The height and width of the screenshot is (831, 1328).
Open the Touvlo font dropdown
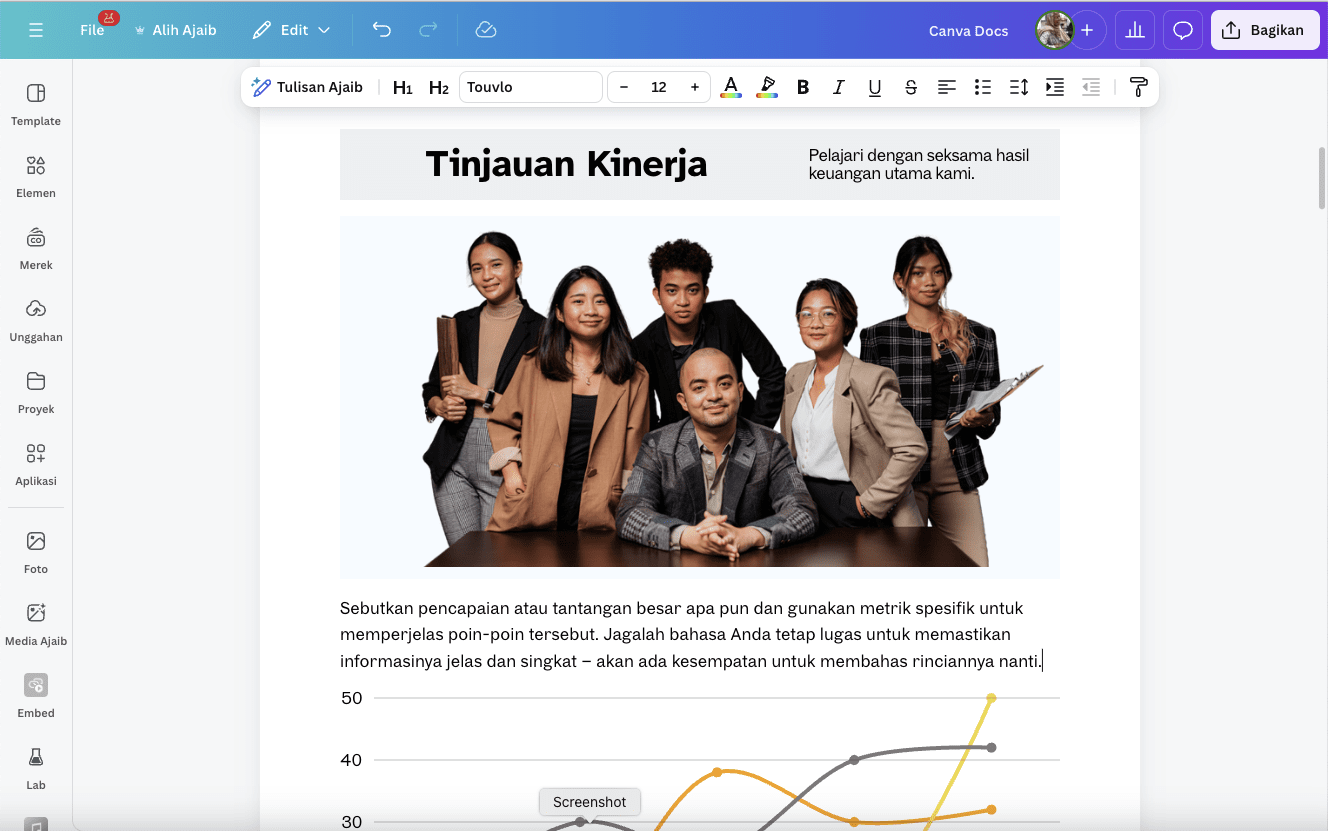pyautogui.click(x=530, y=87)
